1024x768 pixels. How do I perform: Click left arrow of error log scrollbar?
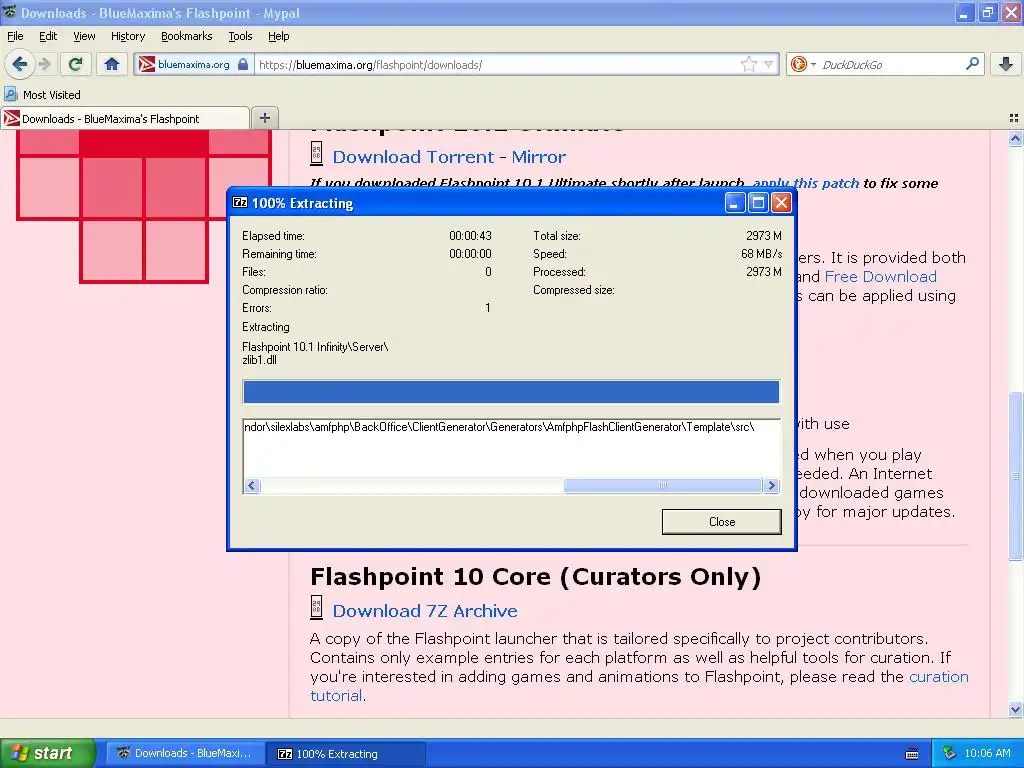[253, 485]
